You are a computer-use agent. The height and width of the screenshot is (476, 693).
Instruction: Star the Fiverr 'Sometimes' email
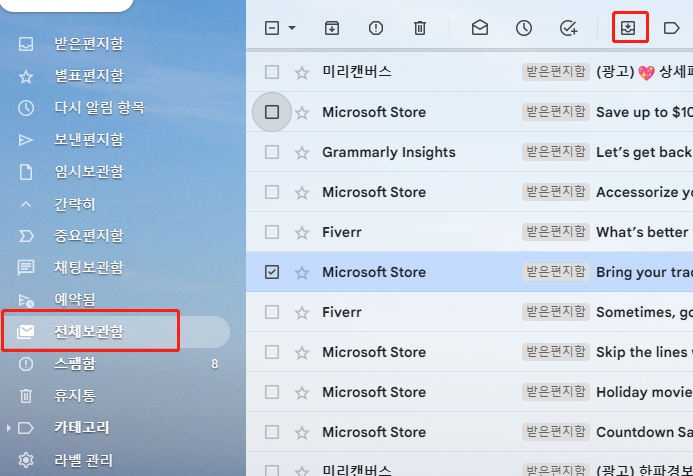pos(302,312)
